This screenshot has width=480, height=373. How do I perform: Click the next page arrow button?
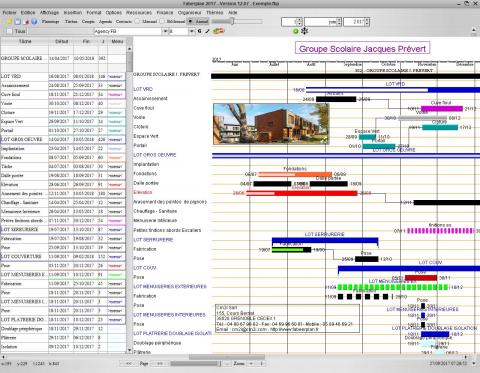point(160,363)
